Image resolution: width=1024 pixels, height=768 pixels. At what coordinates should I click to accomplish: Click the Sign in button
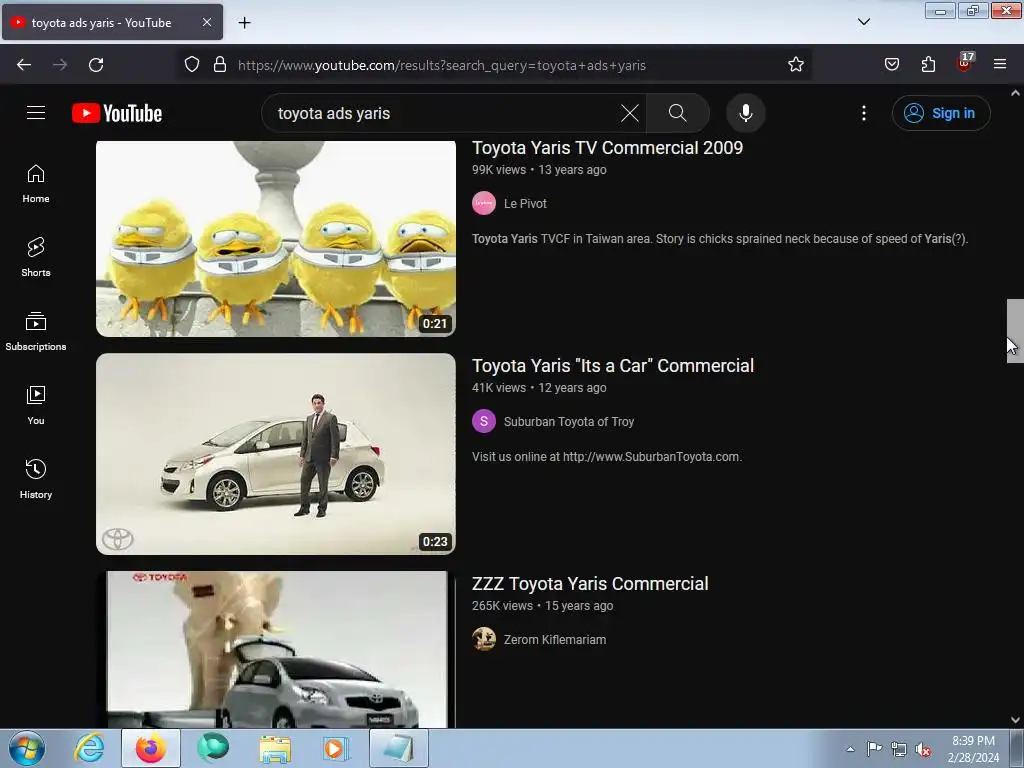(x=941, y=113)
